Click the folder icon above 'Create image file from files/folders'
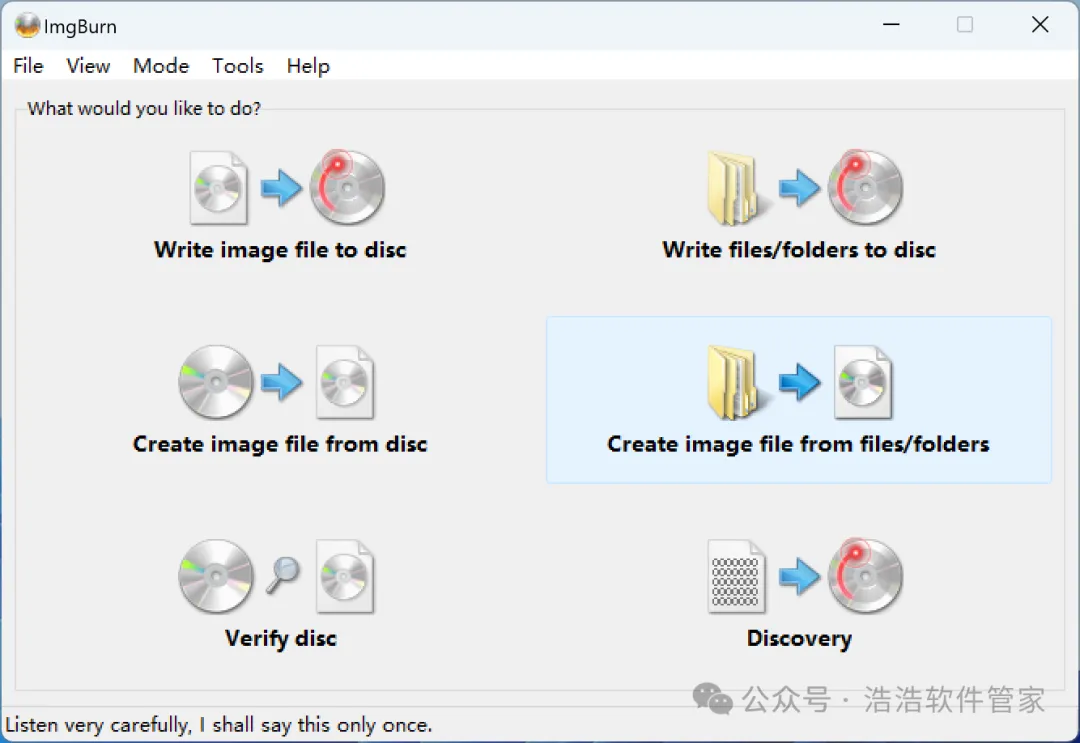The image size is (1080, 743). [737, 383]
